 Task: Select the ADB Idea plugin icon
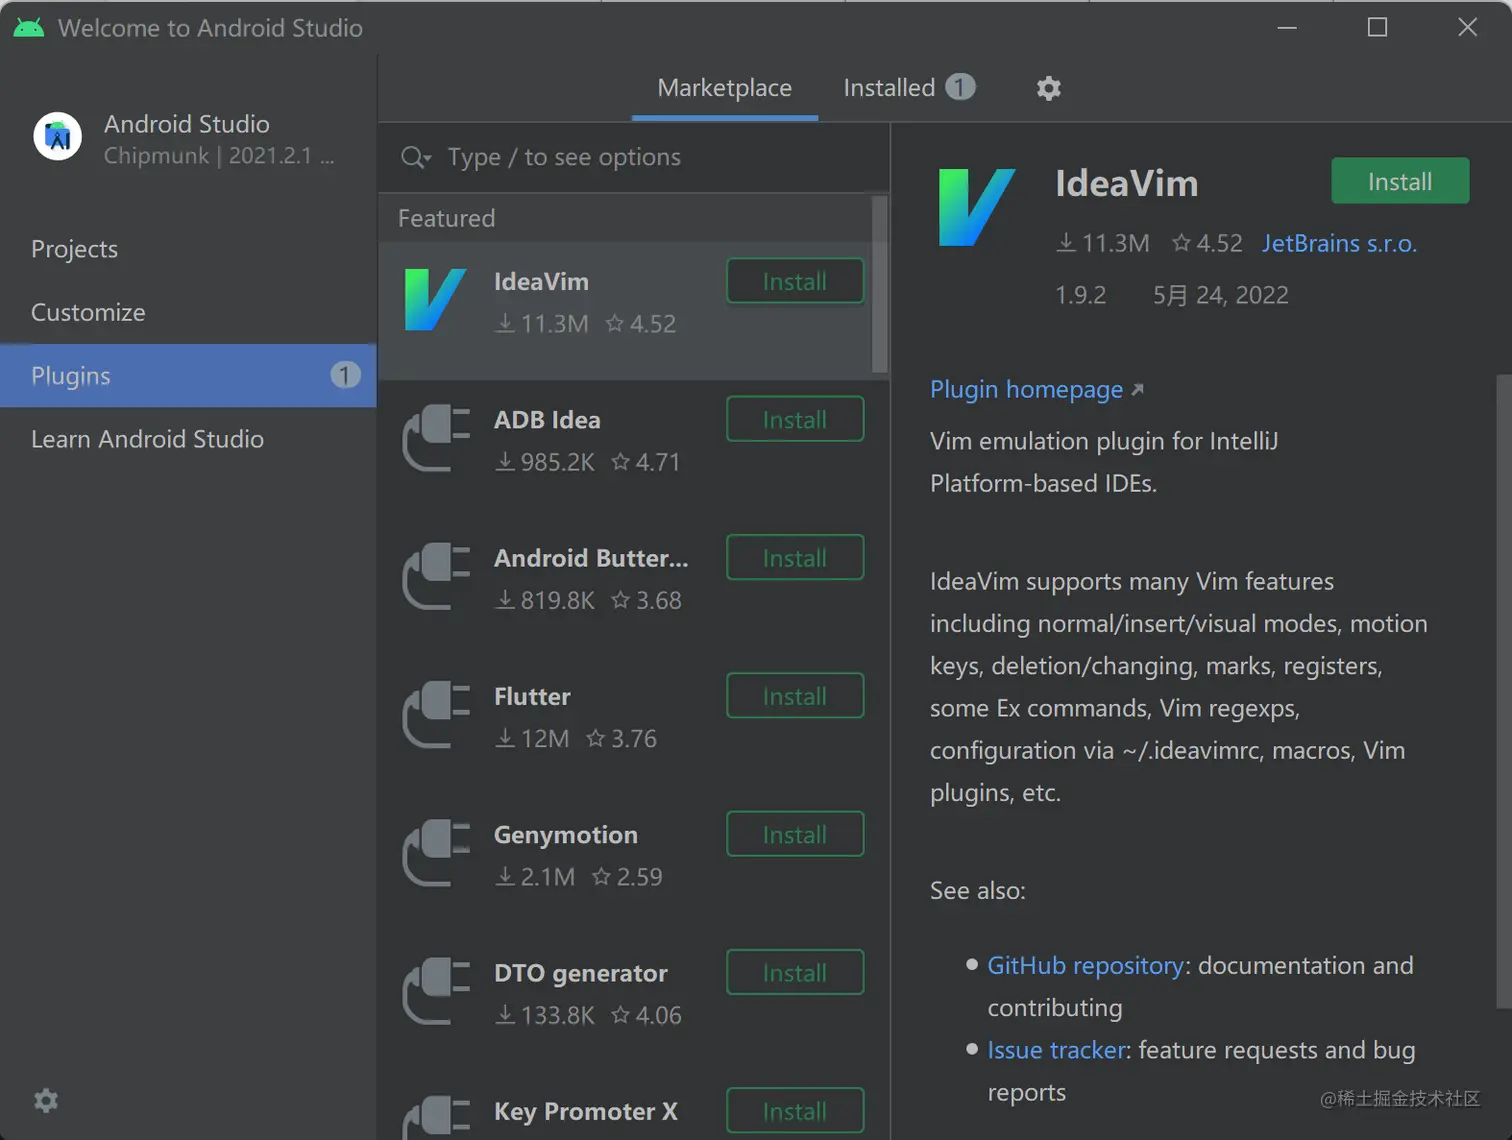click(x=436, y=438)
